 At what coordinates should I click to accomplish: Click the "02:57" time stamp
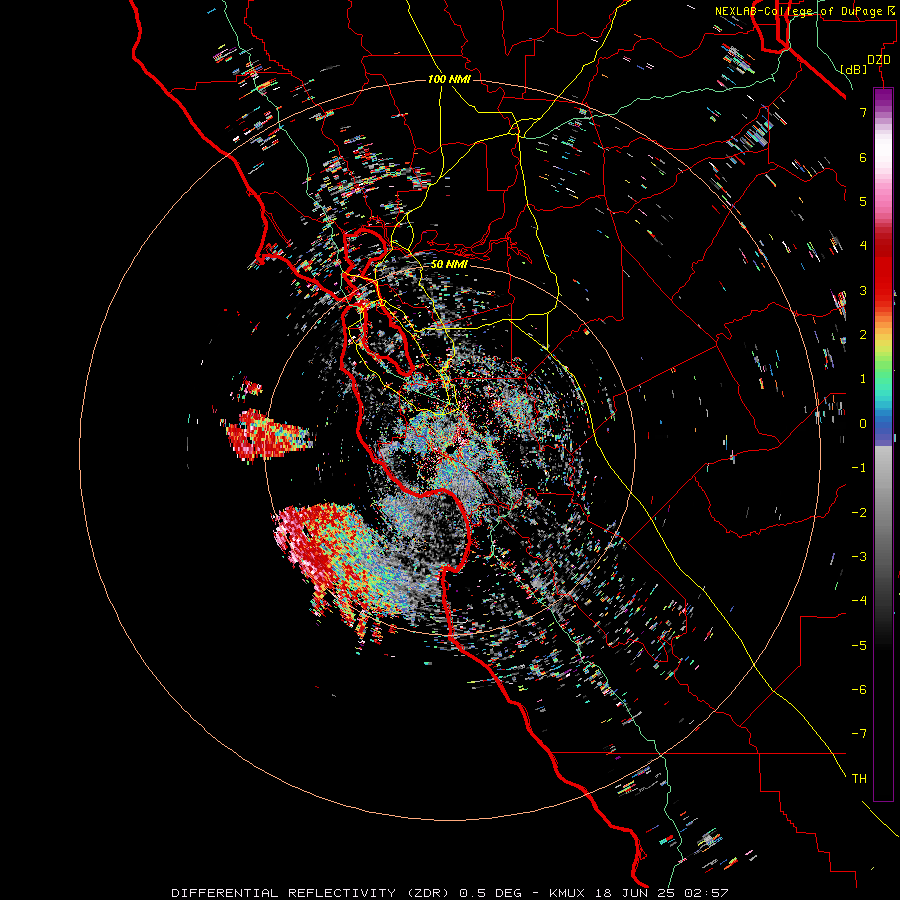709,893
